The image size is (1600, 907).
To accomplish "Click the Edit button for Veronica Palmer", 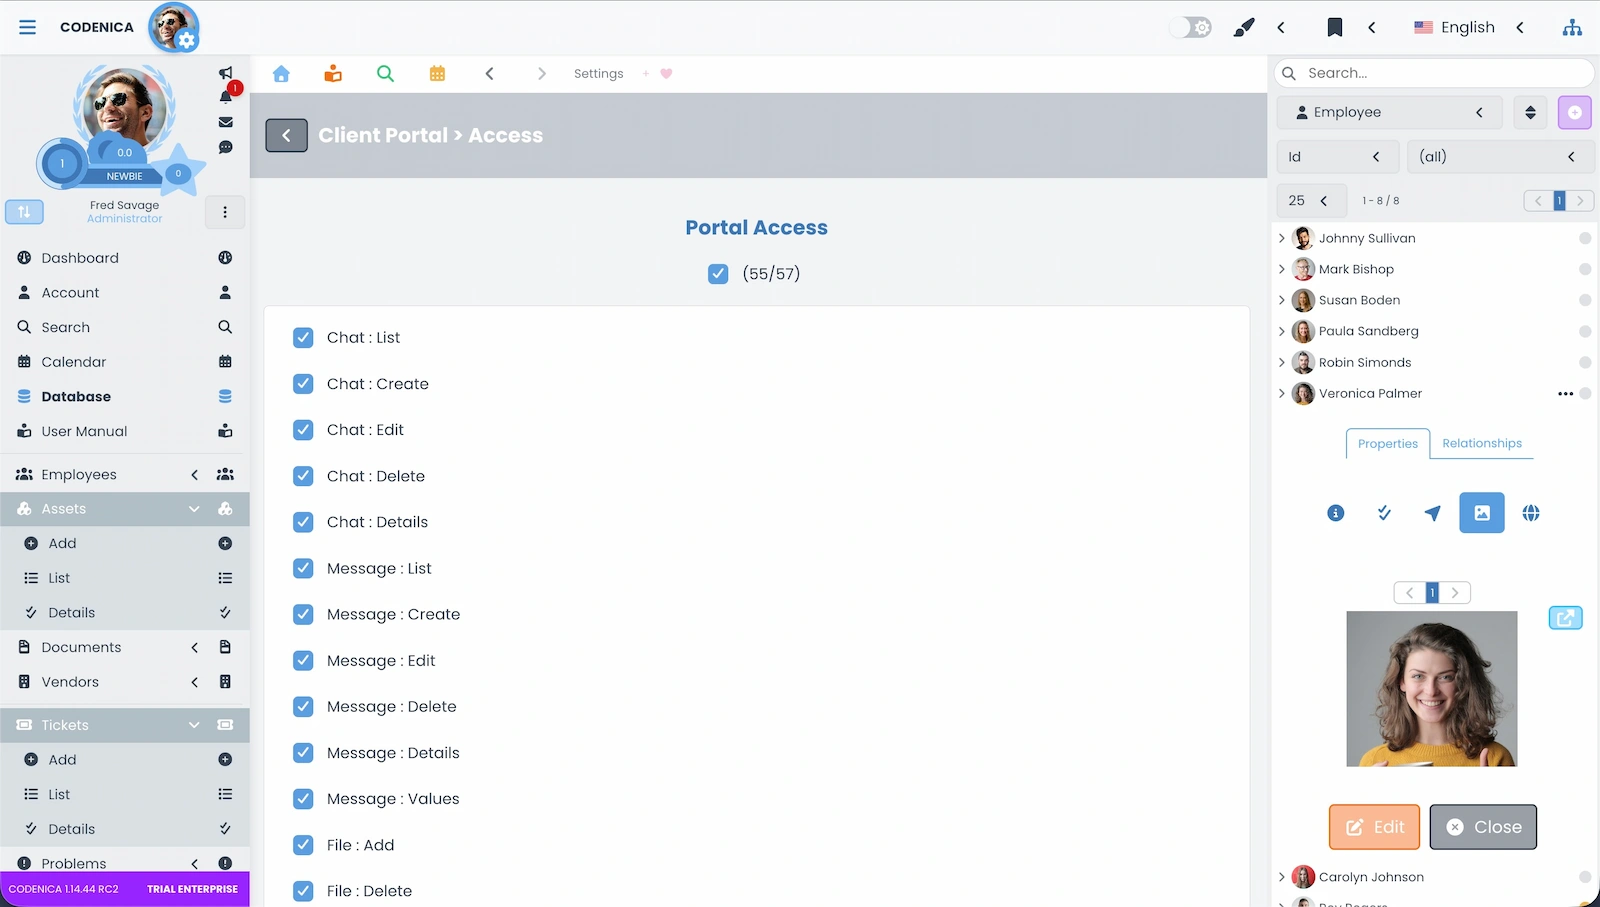I will [1373, 827].
